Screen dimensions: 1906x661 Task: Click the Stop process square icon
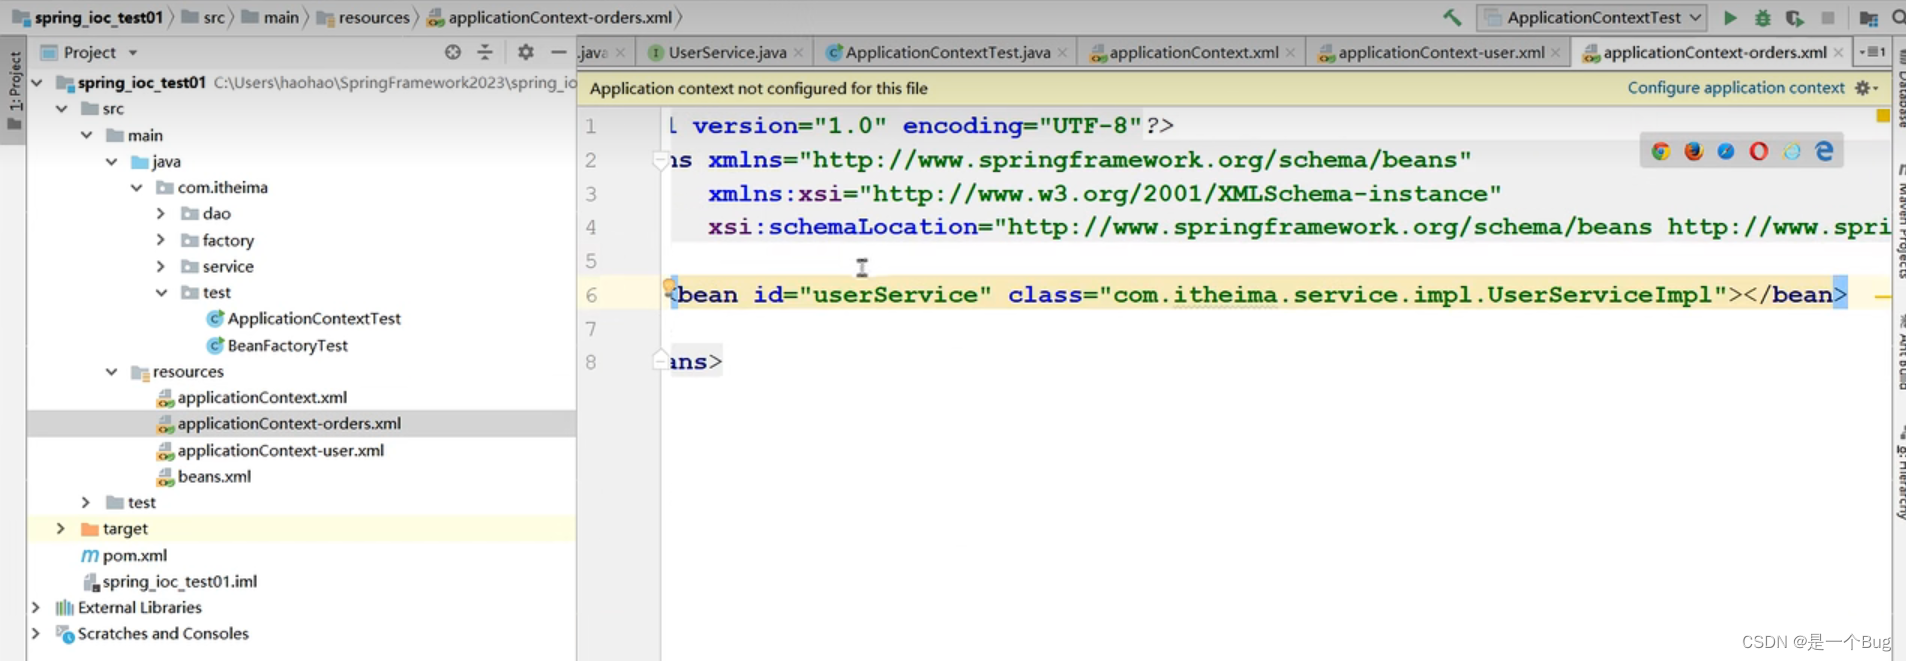(1828, 17)
